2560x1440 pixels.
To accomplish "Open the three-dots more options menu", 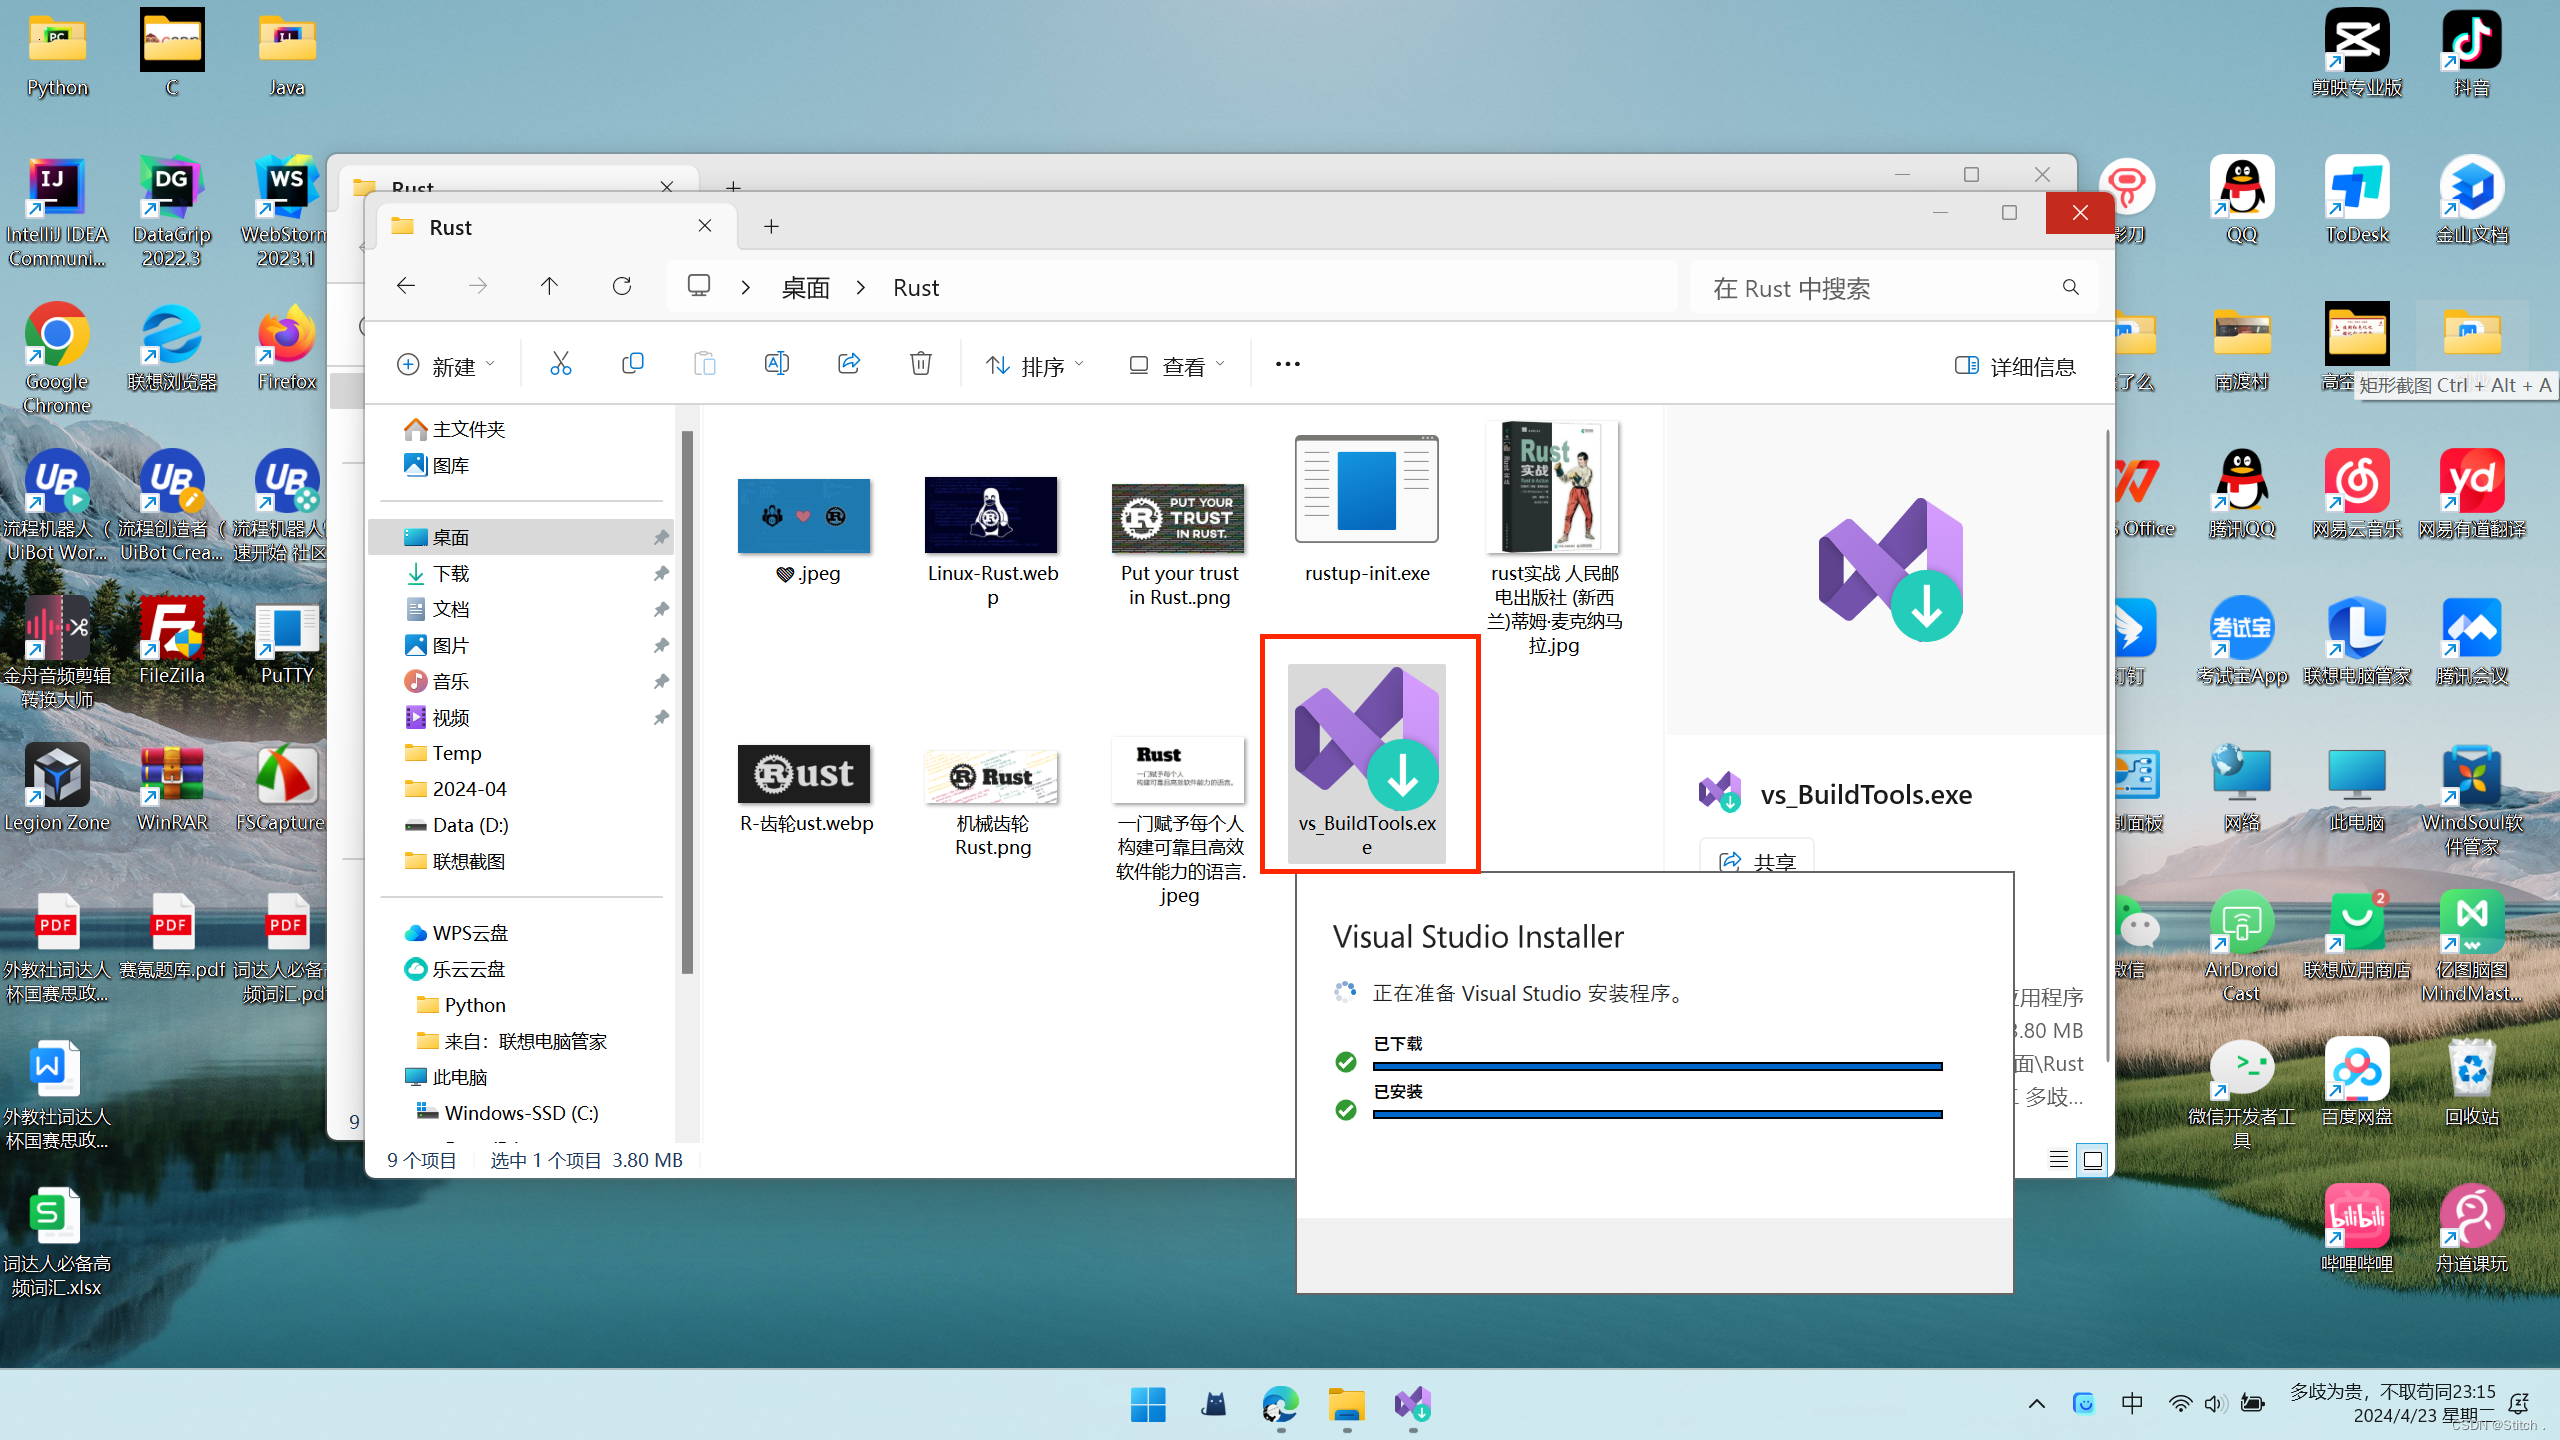I will pos(1287,364).
